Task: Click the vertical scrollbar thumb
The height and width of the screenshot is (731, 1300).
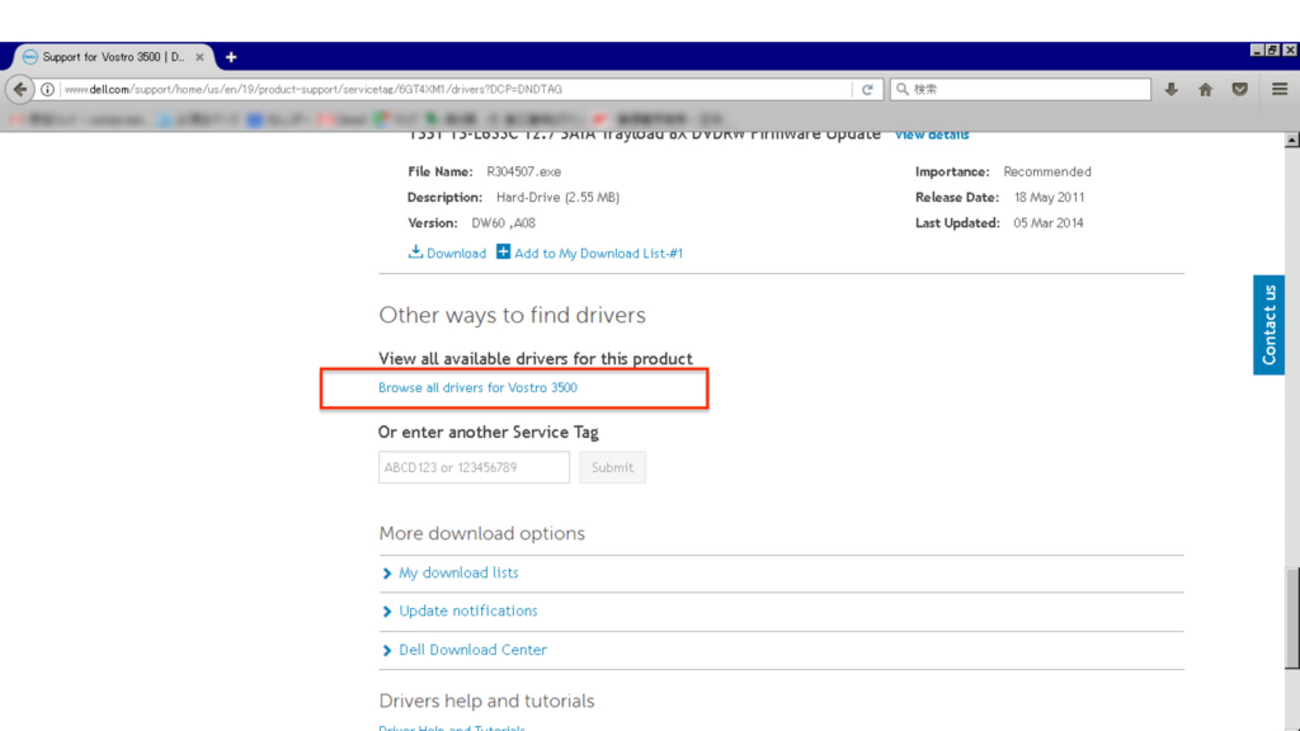Action: pyautogui.click(x=1292, y=618)
